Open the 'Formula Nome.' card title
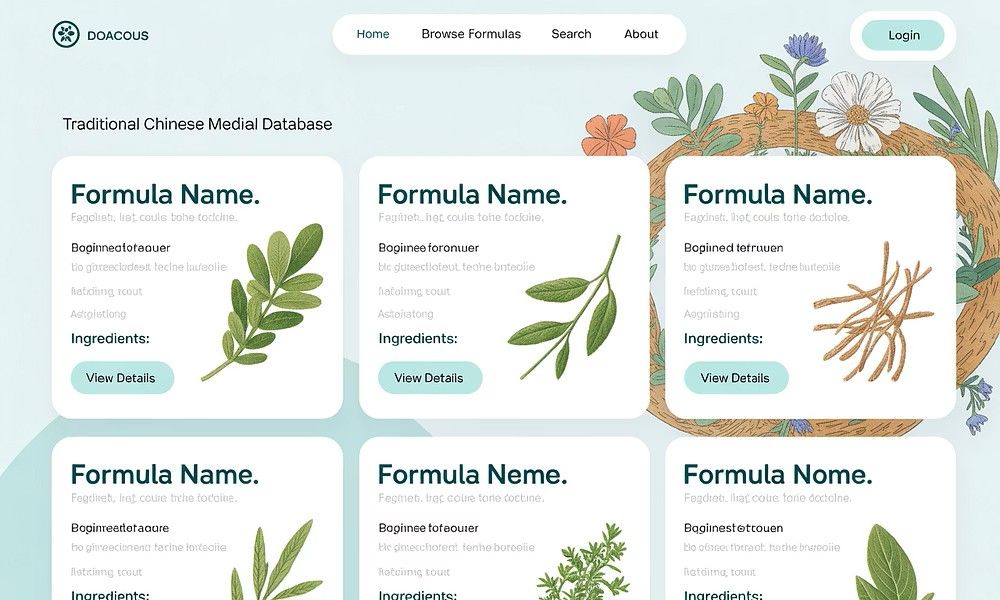Viewport: 1000px width, 600px height. pos(777,474)
